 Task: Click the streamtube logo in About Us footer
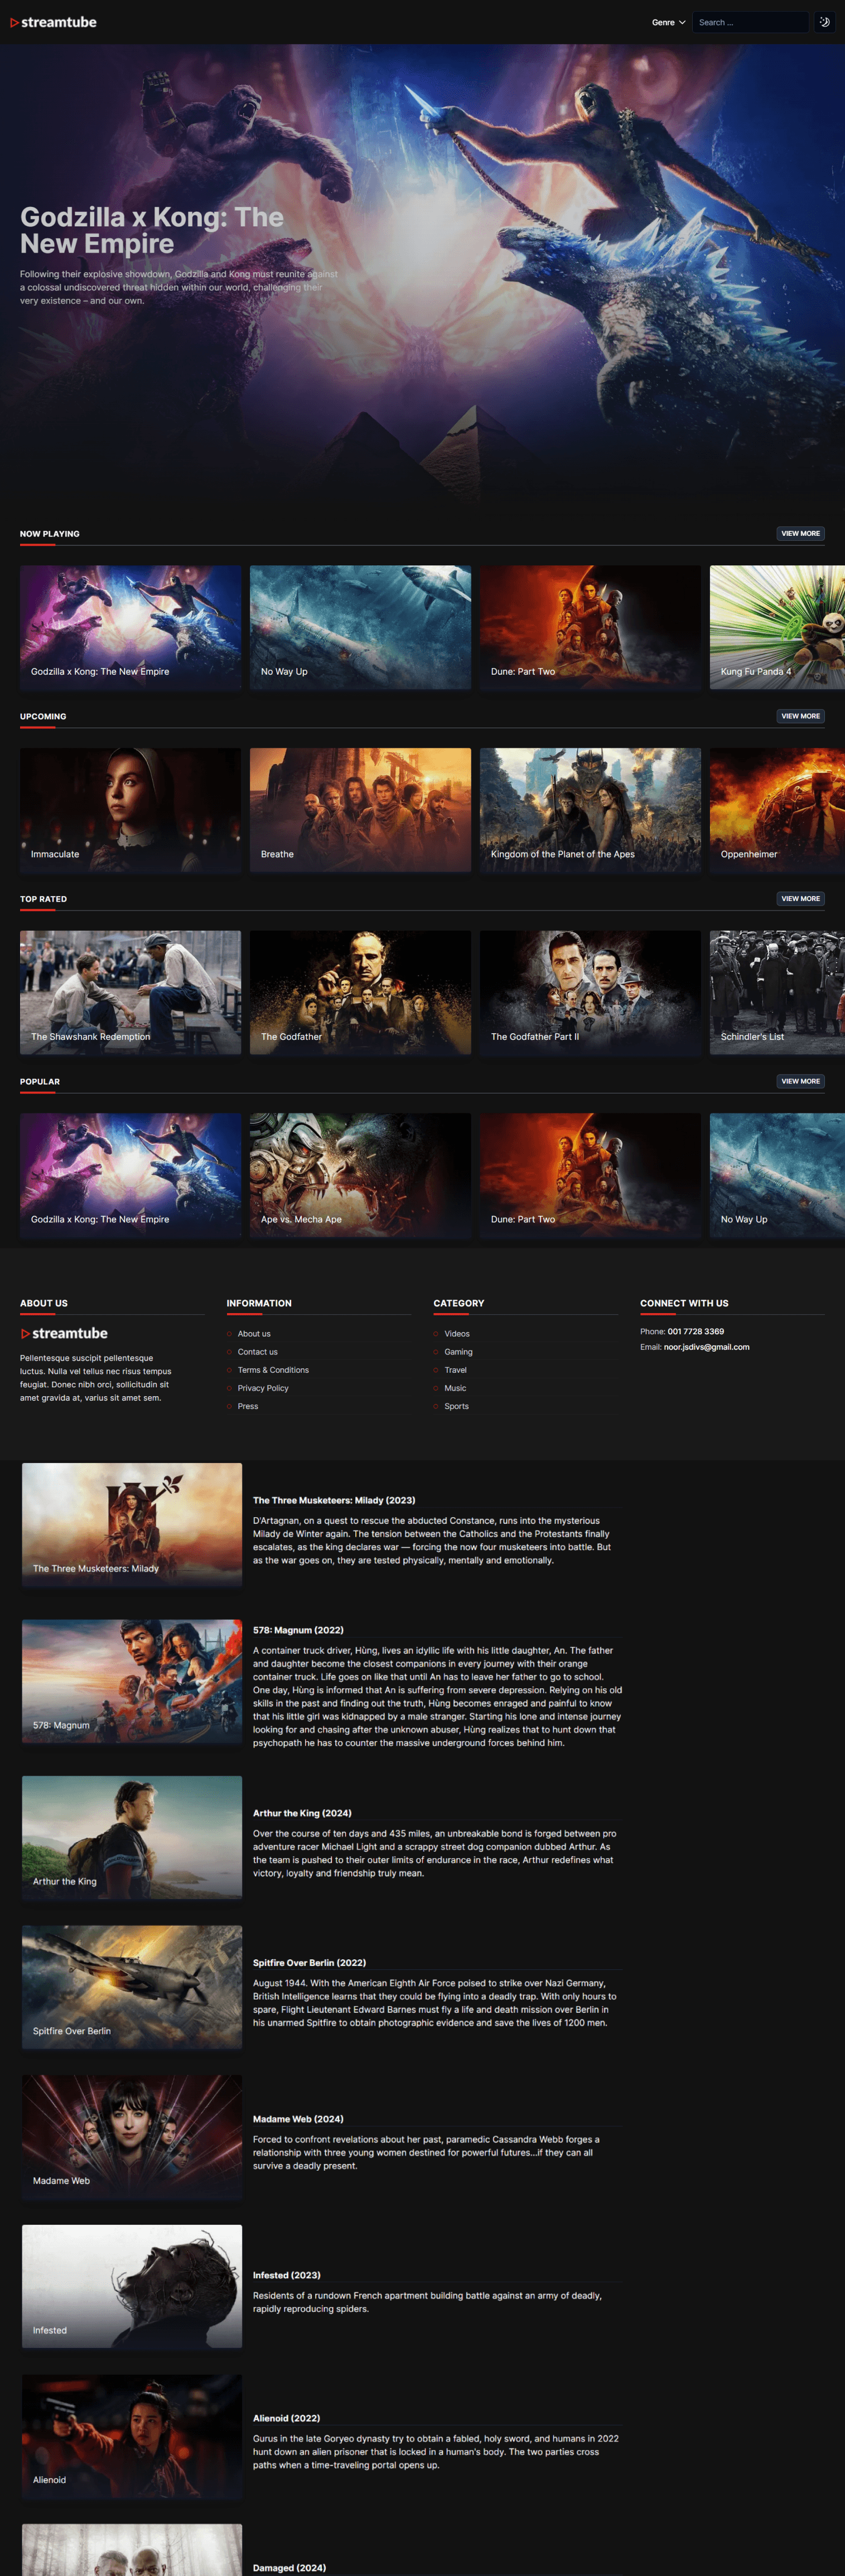64,1333
